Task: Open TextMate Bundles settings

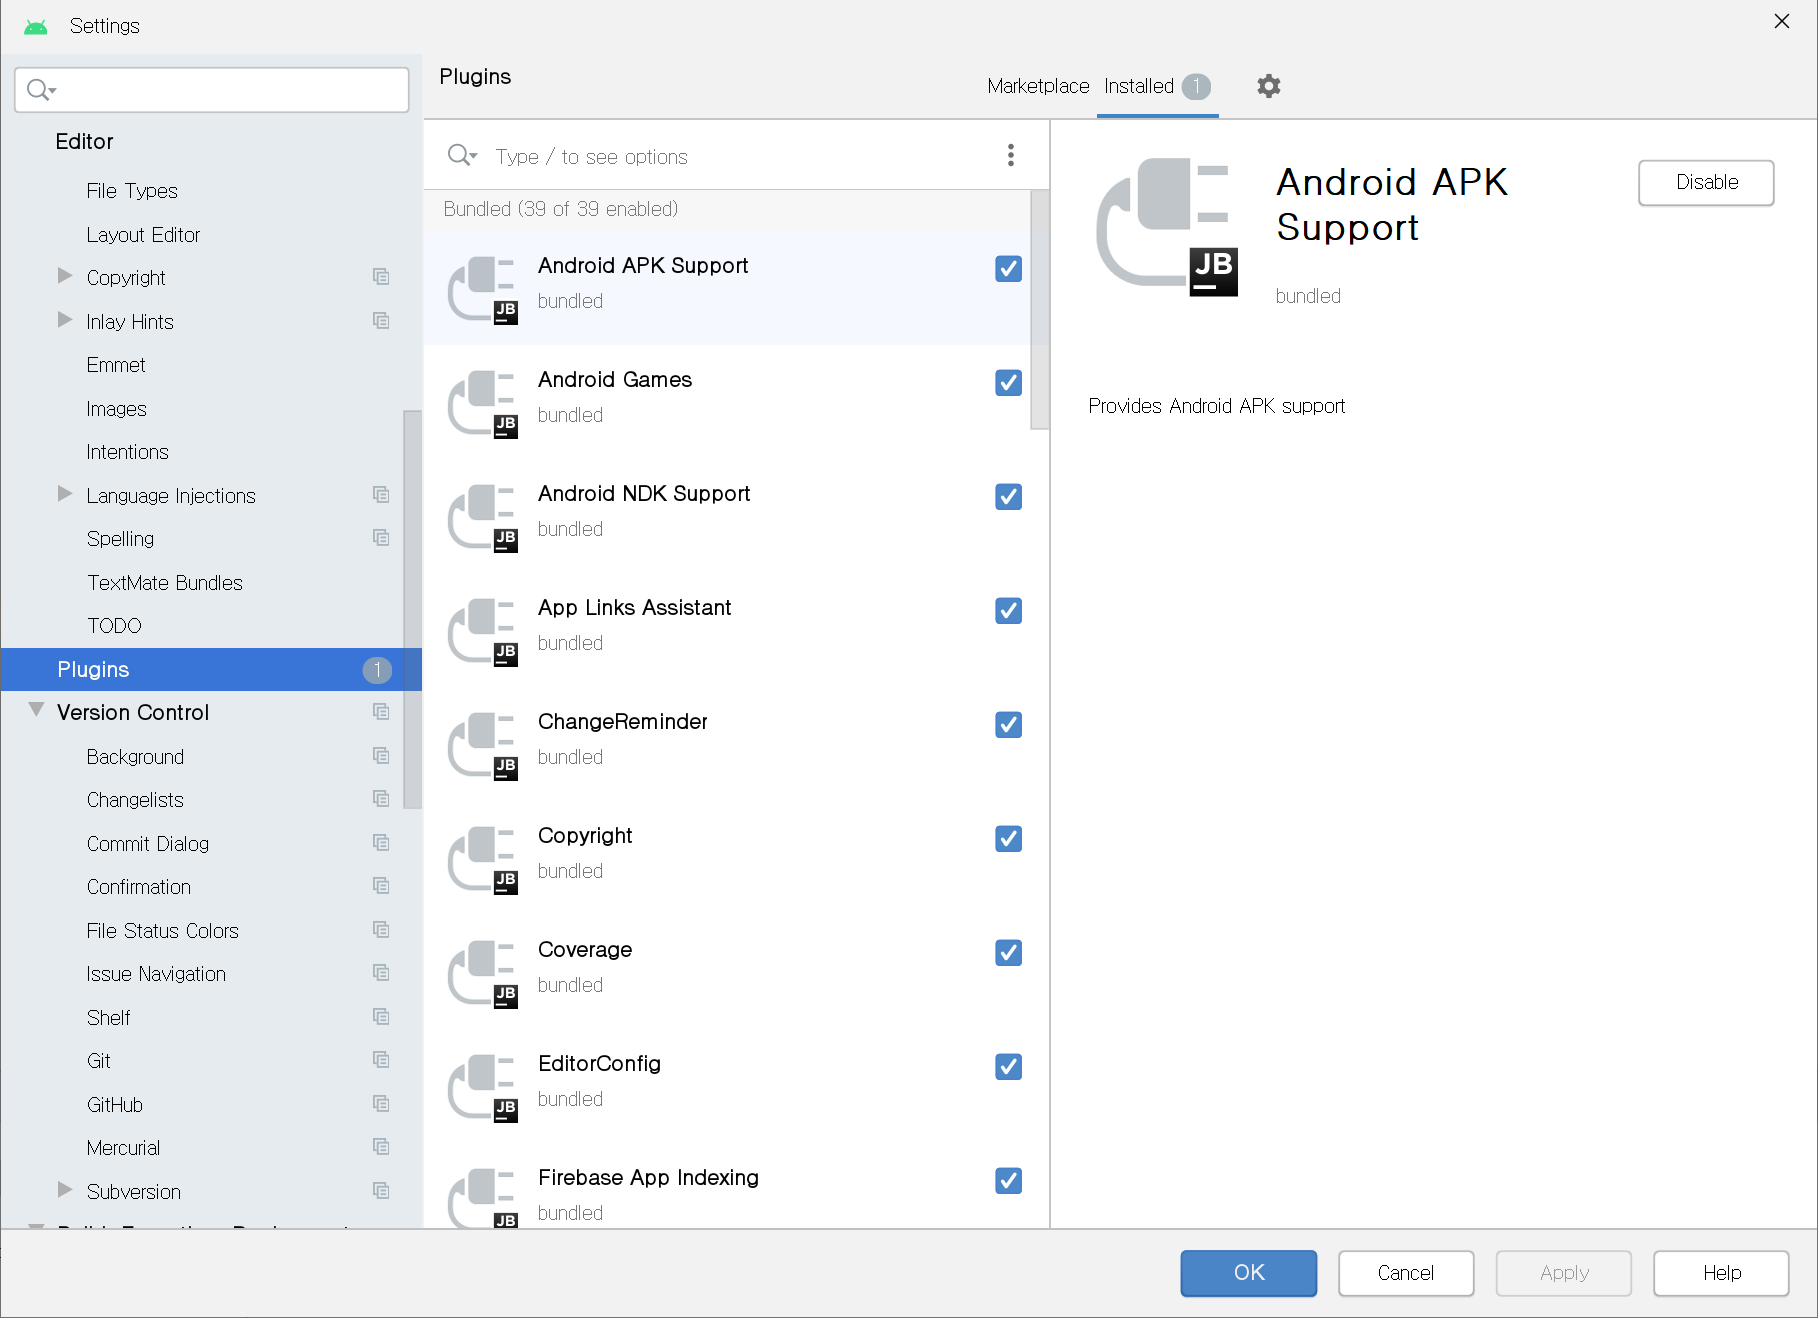Action: [x=165, y=583]
